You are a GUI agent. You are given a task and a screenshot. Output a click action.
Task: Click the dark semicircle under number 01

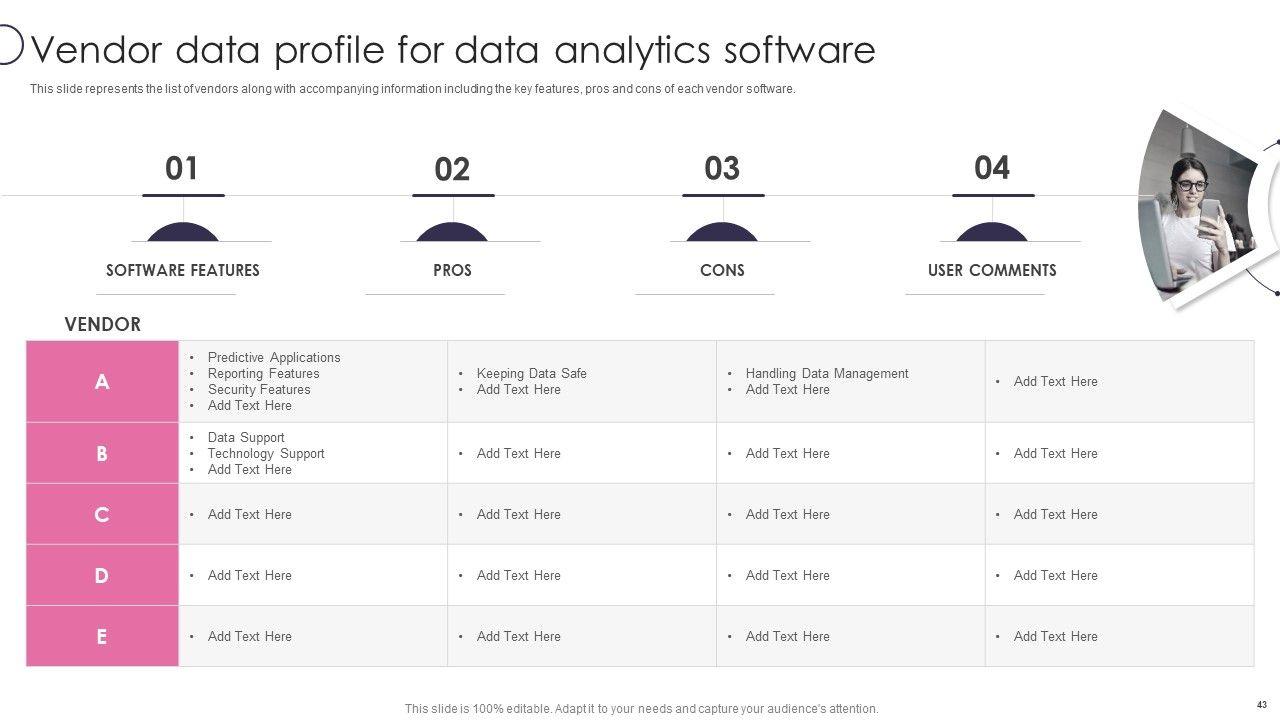[183, 233]
